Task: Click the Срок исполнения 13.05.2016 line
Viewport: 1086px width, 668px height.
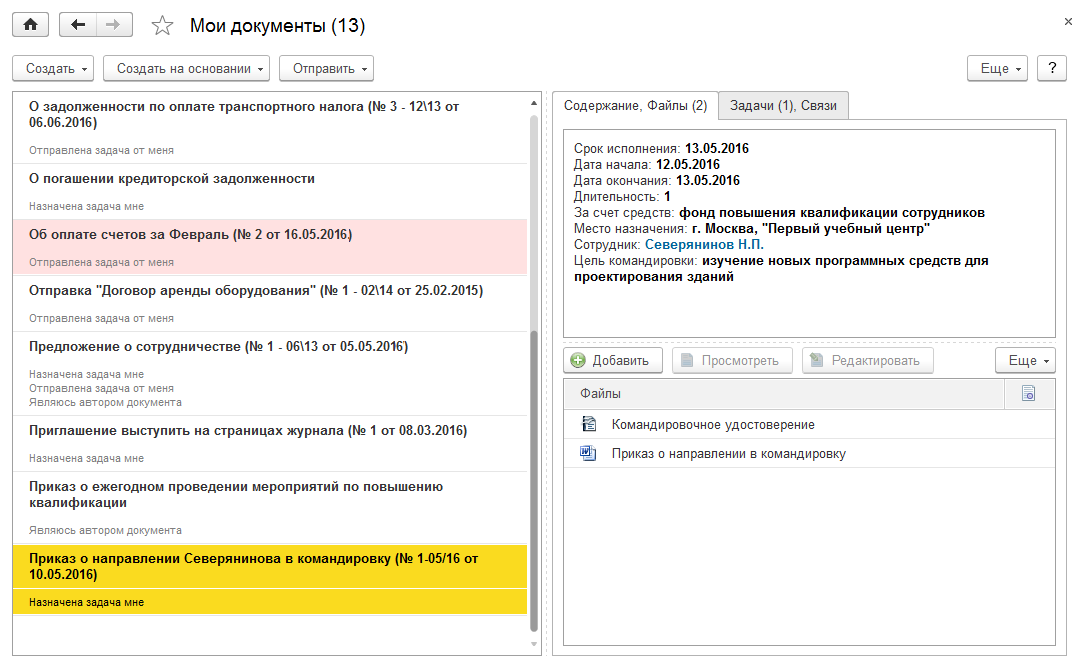Action: pyautogui.click(x=661, y=148)
